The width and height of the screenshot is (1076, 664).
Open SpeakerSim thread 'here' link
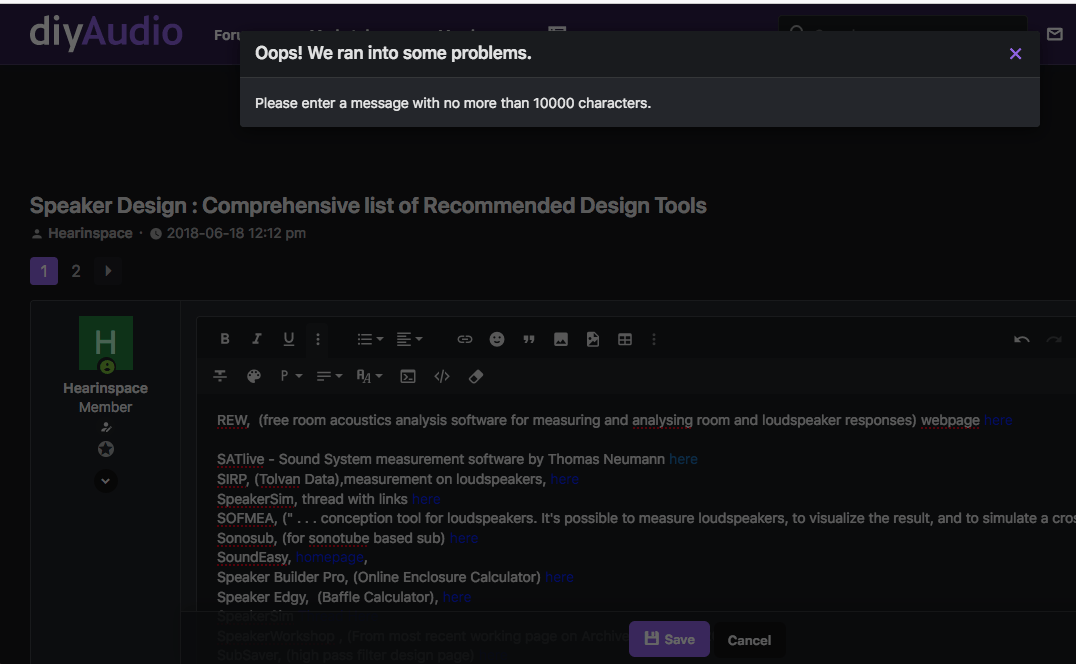click(426, 499)
